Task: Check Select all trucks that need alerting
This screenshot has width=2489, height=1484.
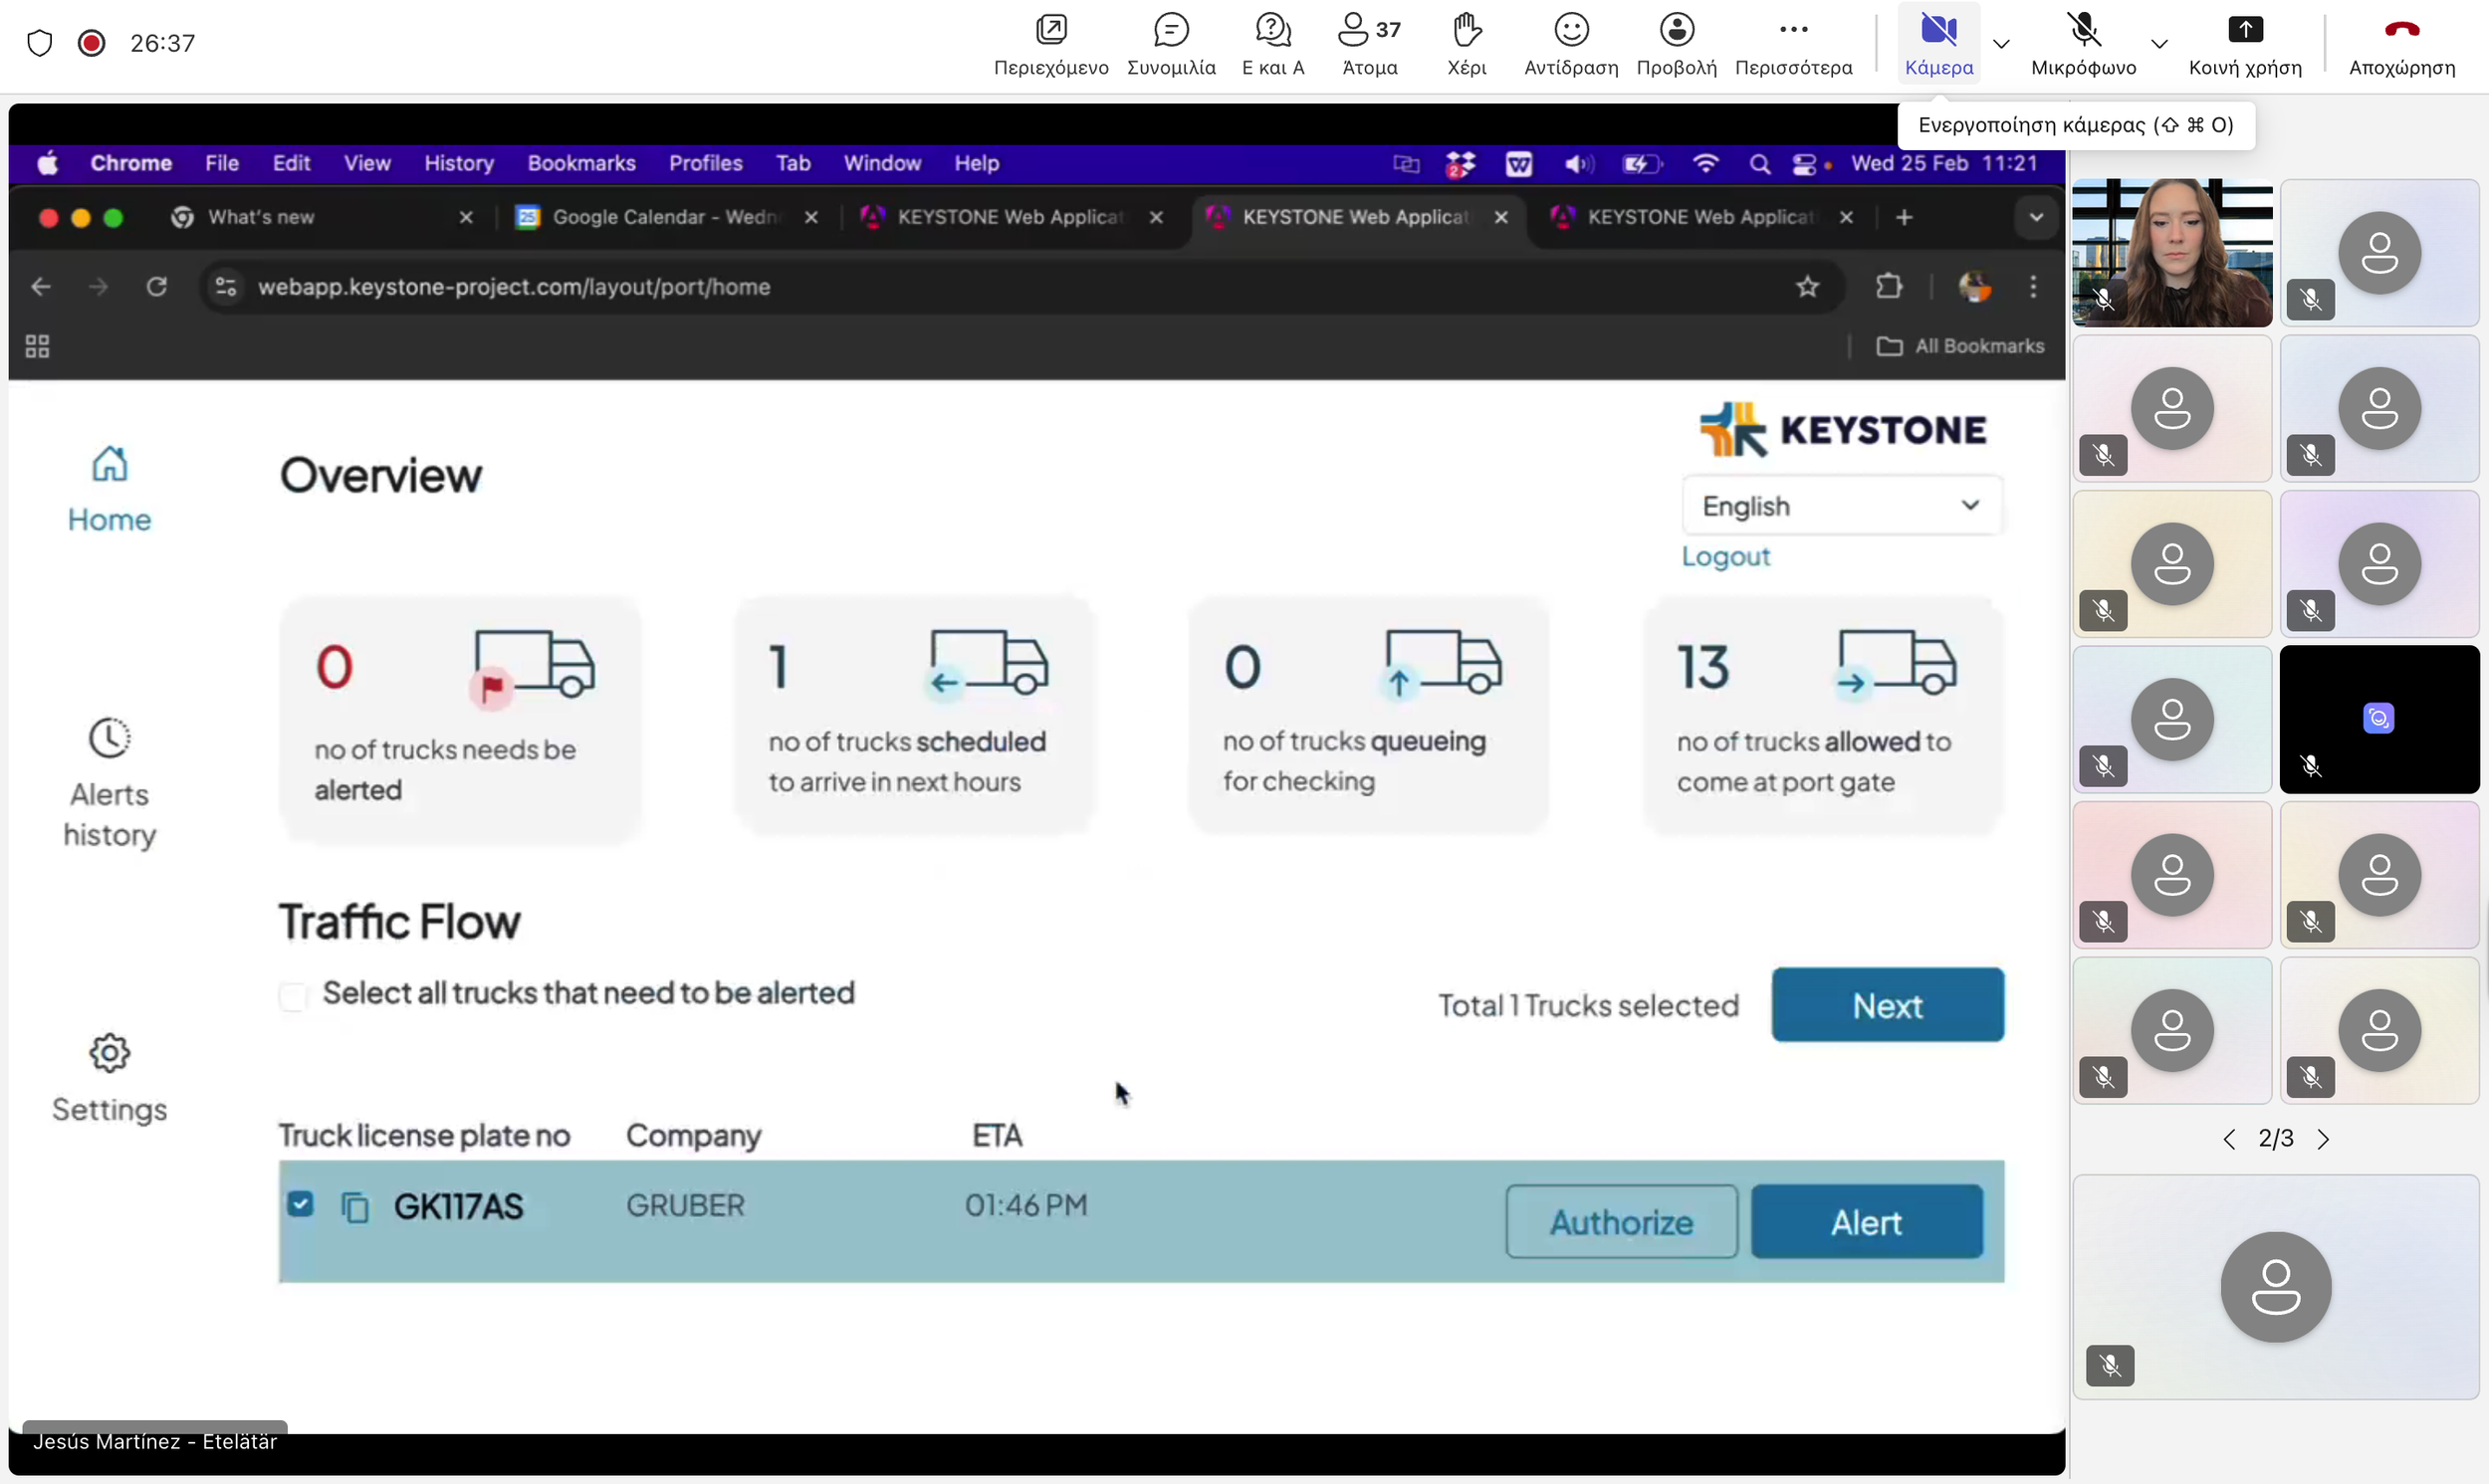Action: point(294,995)
